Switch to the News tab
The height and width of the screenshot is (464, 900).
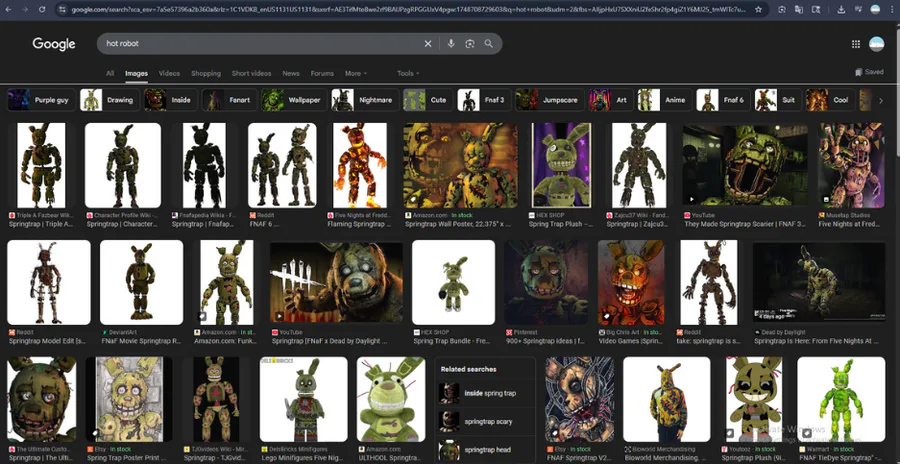pos(291,74)
